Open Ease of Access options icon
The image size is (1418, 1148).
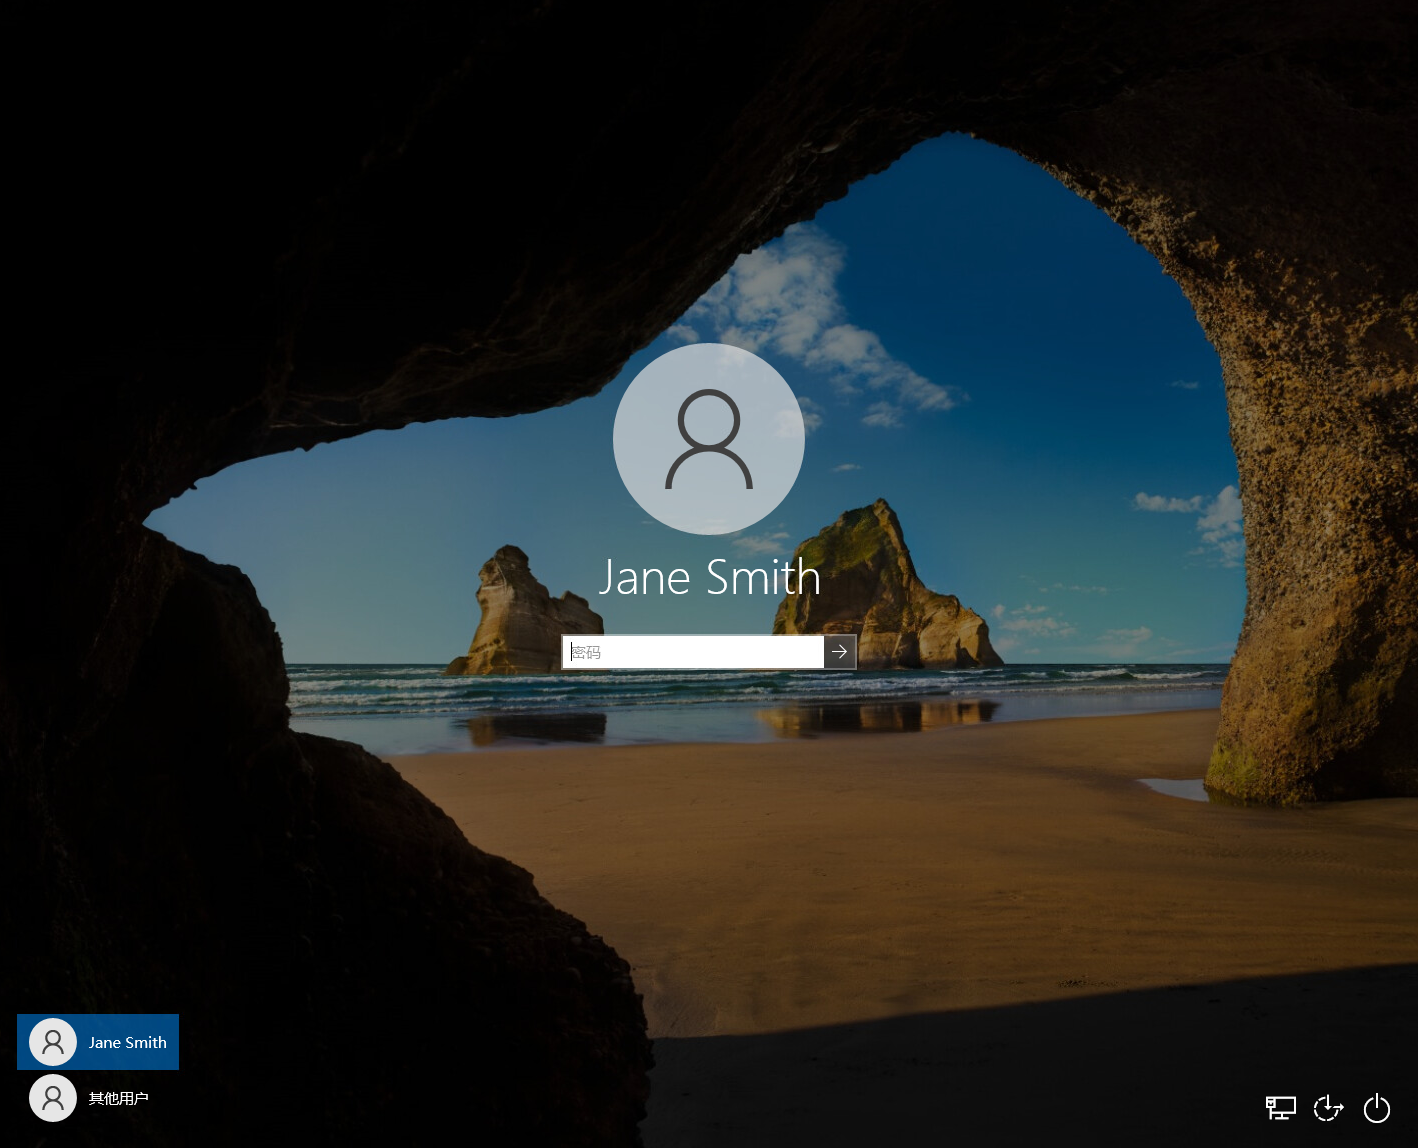click(1328, 1108)
